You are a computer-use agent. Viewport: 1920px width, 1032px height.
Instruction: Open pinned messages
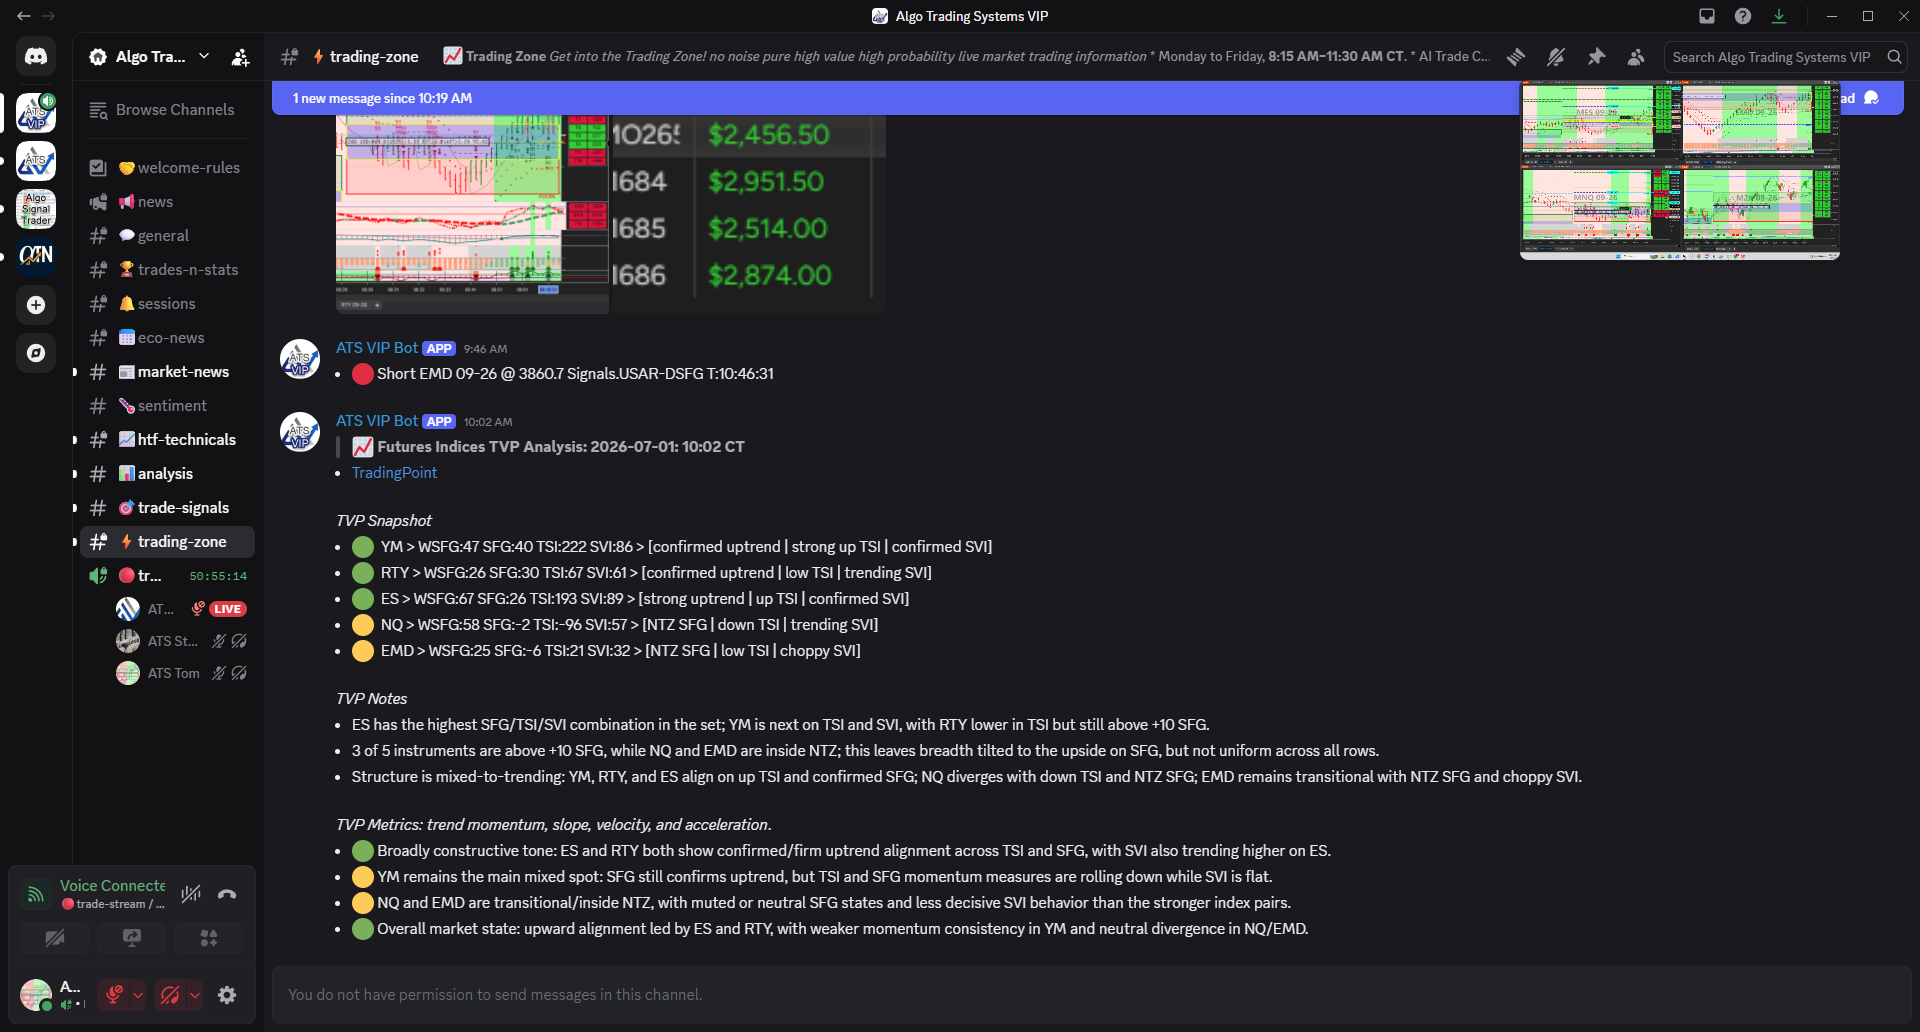pos(1596,57)
